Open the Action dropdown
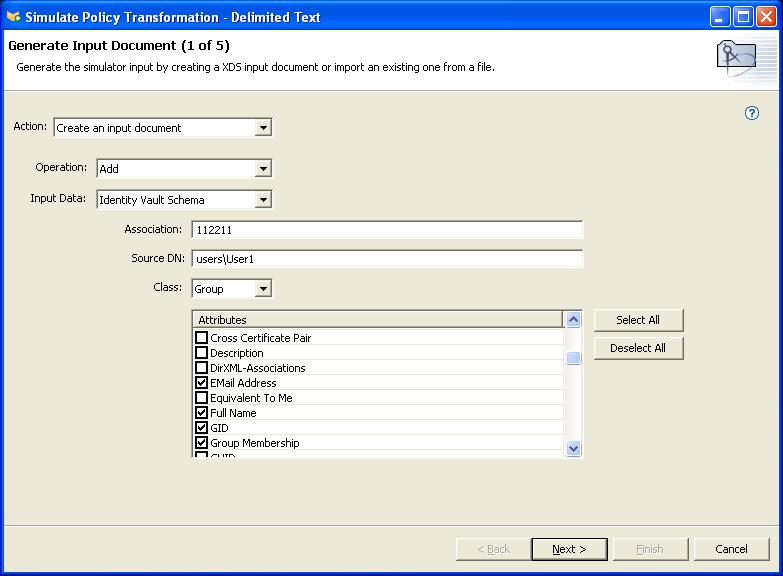The image size is (783, 576). point(263,128)
